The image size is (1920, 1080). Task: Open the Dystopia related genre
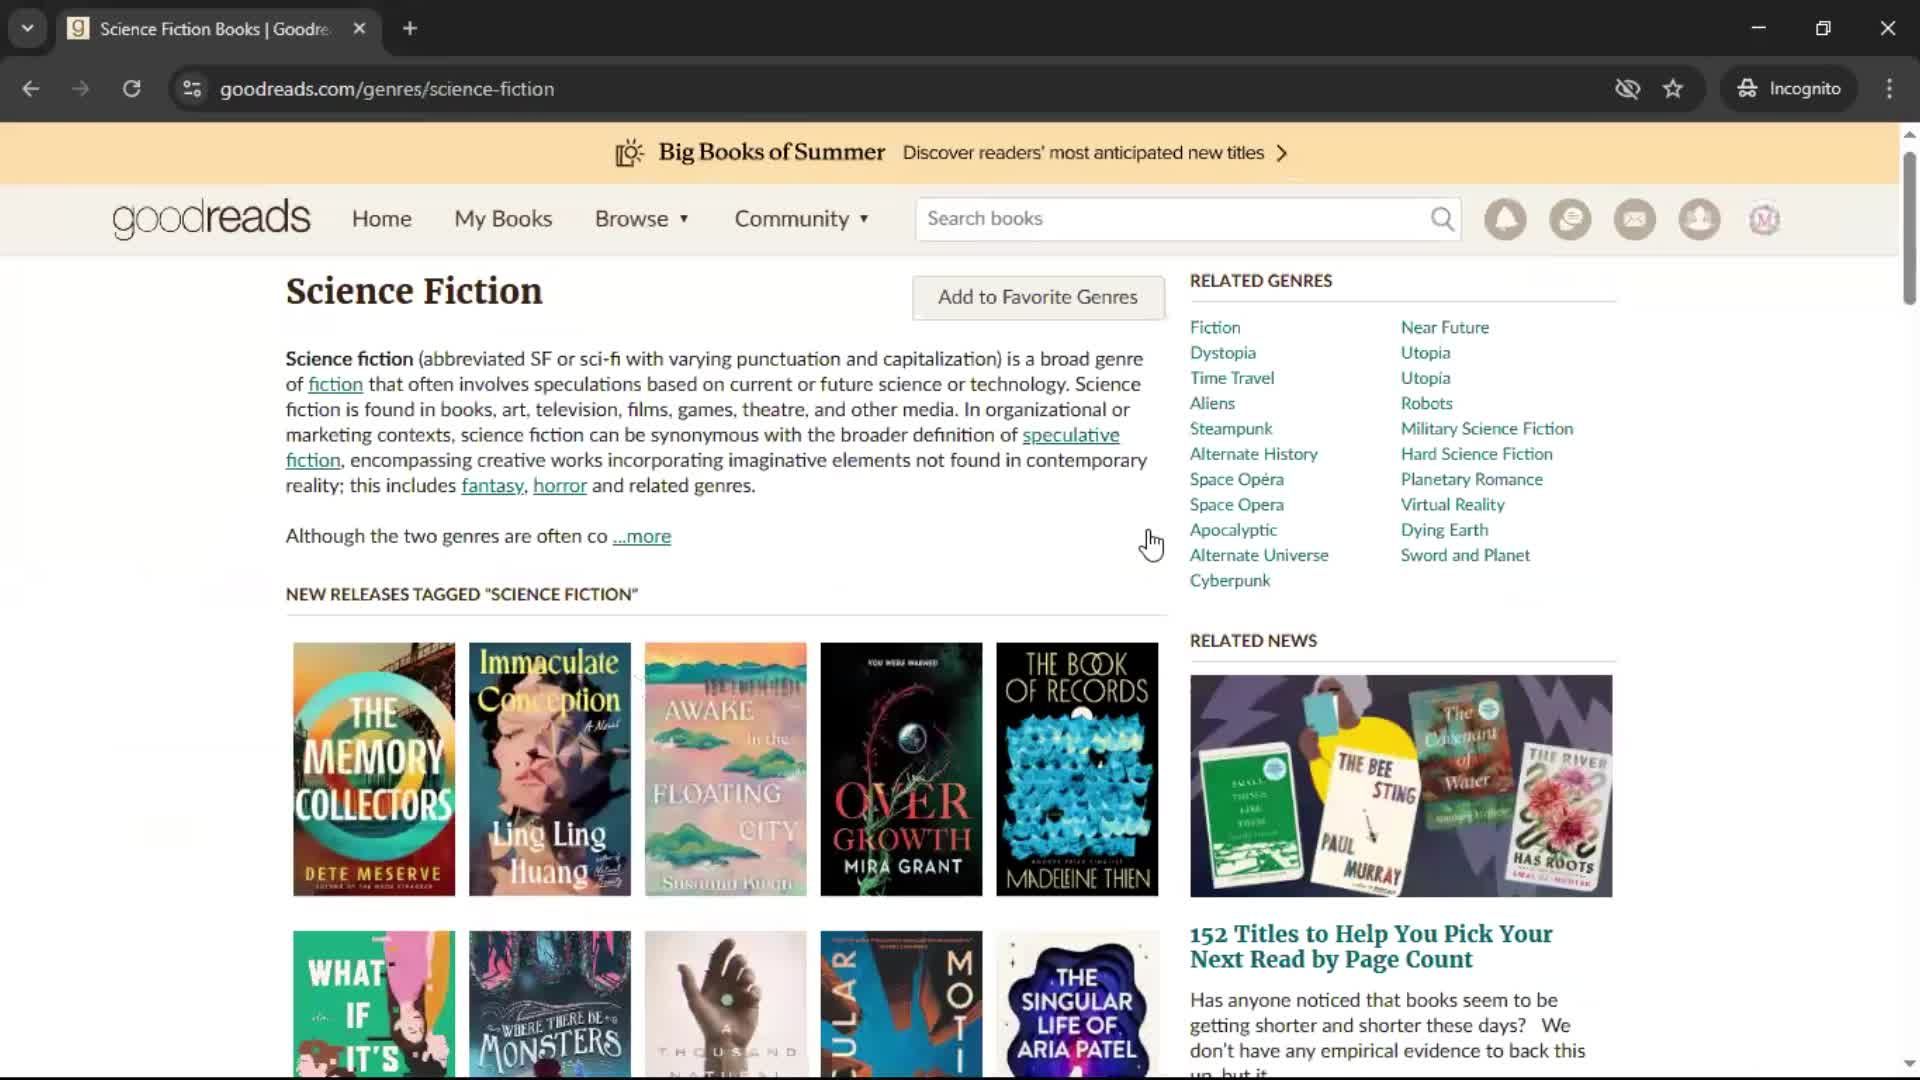[1222, 353]
